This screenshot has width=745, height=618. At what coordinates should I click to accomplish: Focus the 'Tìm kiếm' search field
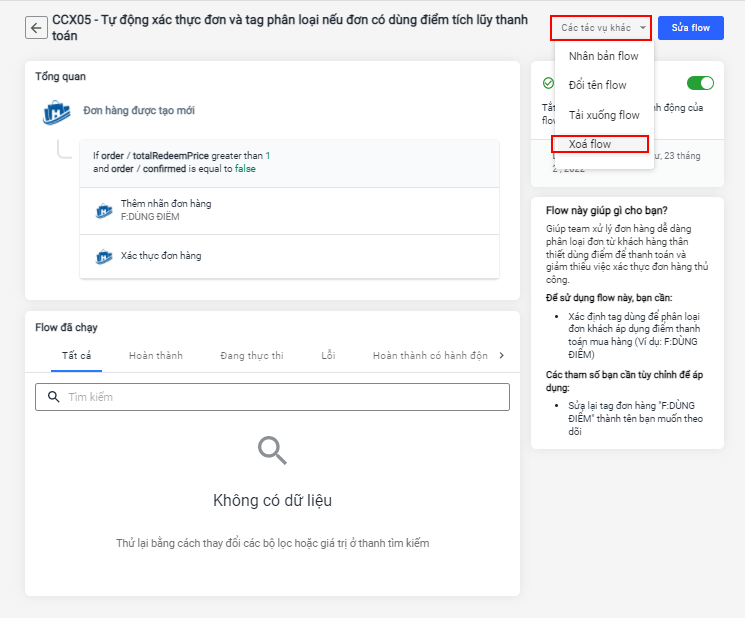tap(272, 397)
